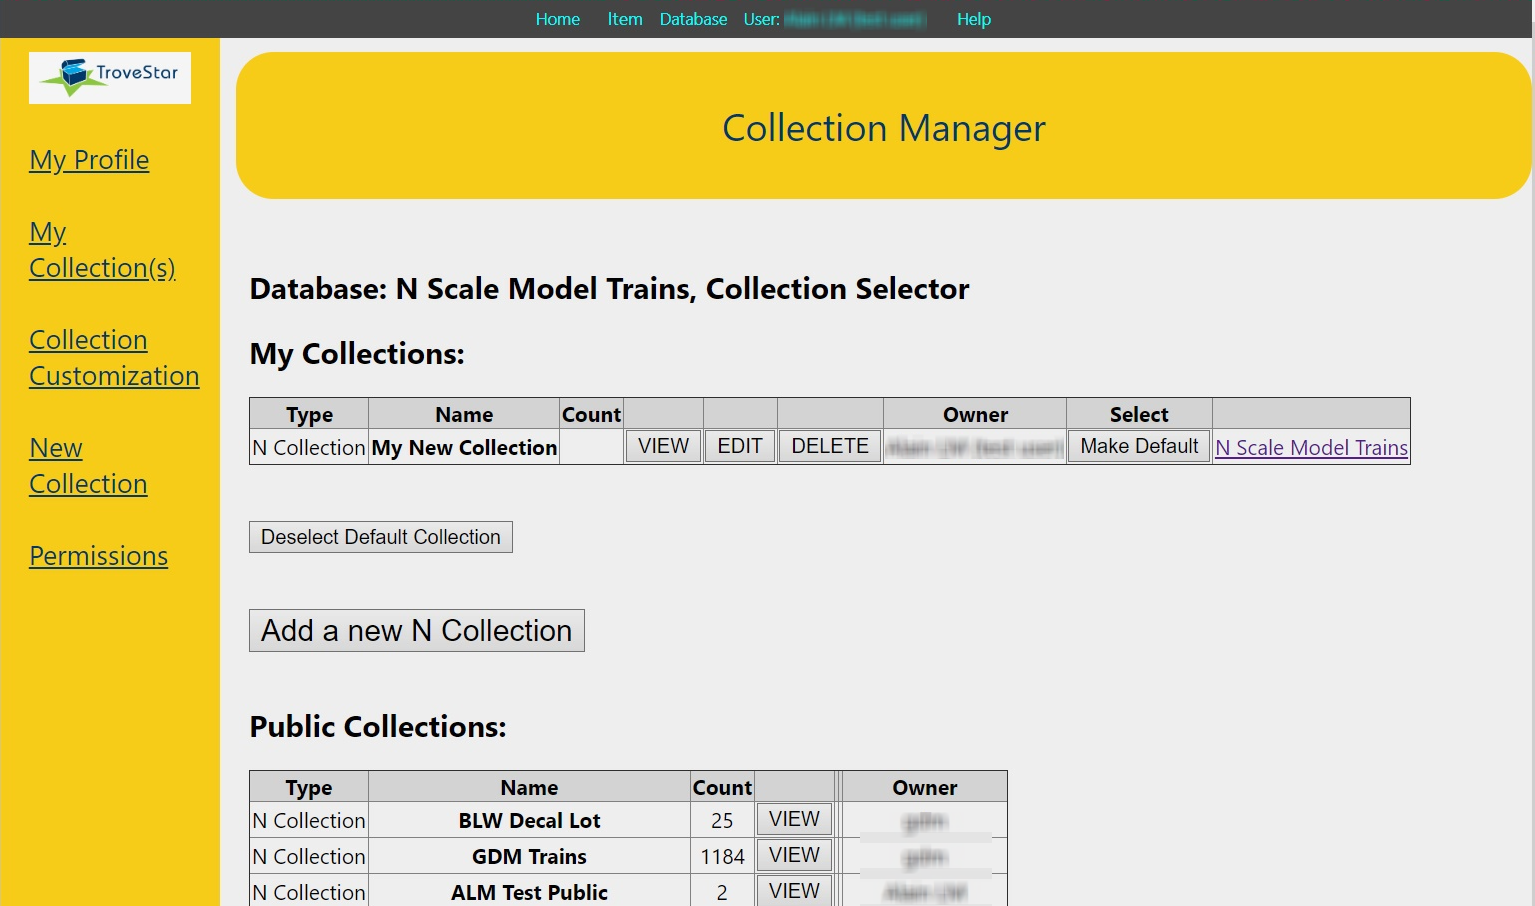This screenshot has height=906, width=1535.
Task: Click Deselect Default Collection button
Action: (381, 537)
